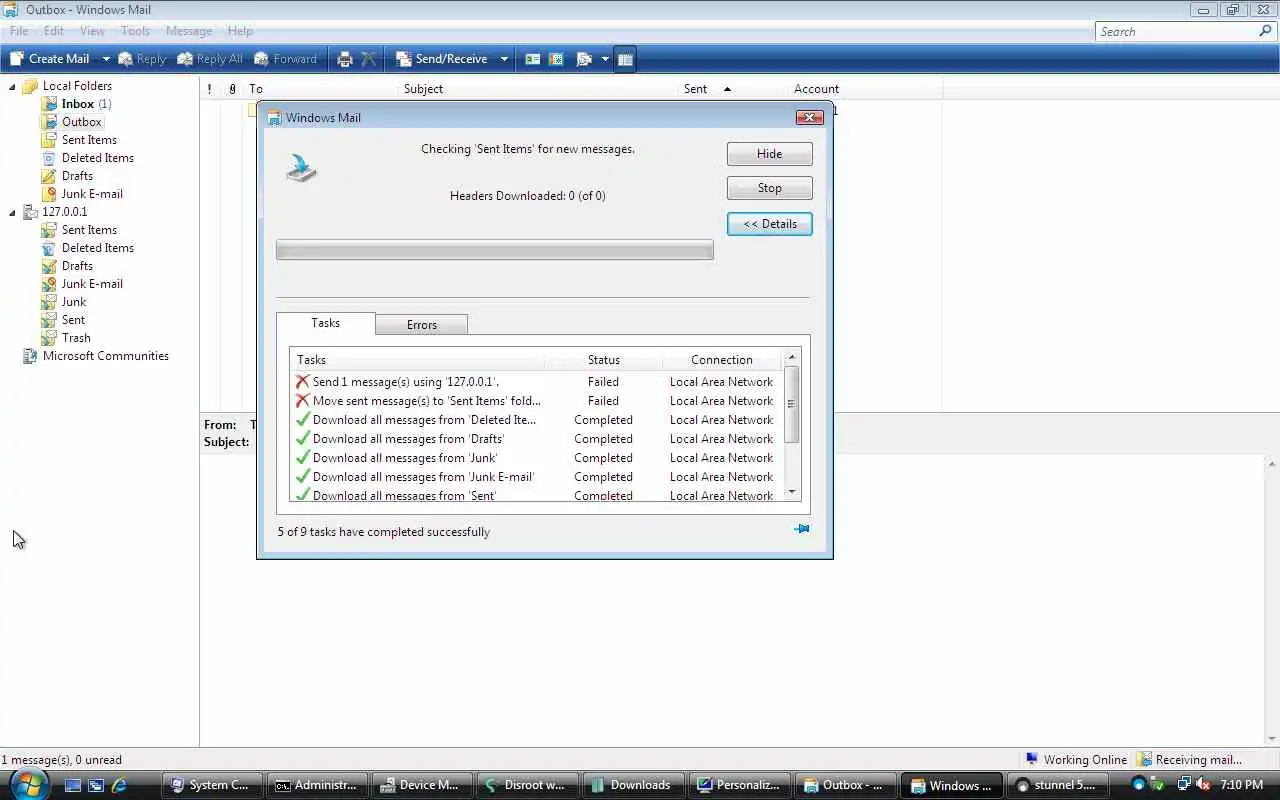Click the Delete X icon in the toolbar
Image resolution: width=1280 pixels, height=800 pixels.
point(369,59)
